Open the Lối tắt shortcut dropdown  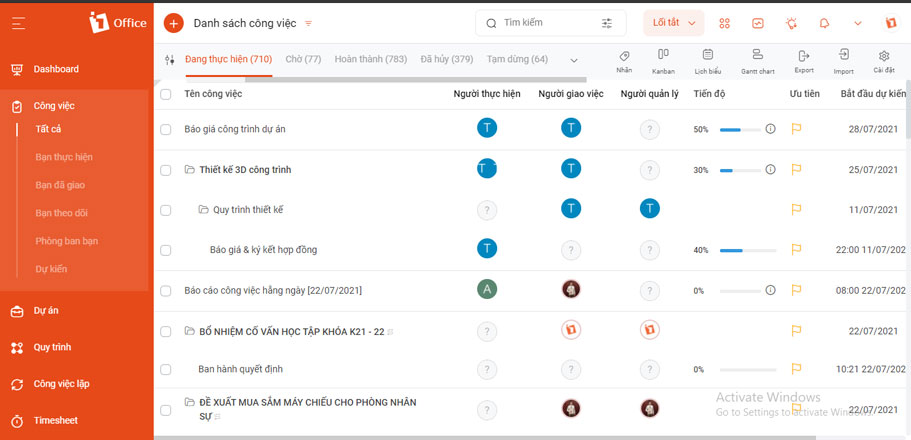point(674,23)
